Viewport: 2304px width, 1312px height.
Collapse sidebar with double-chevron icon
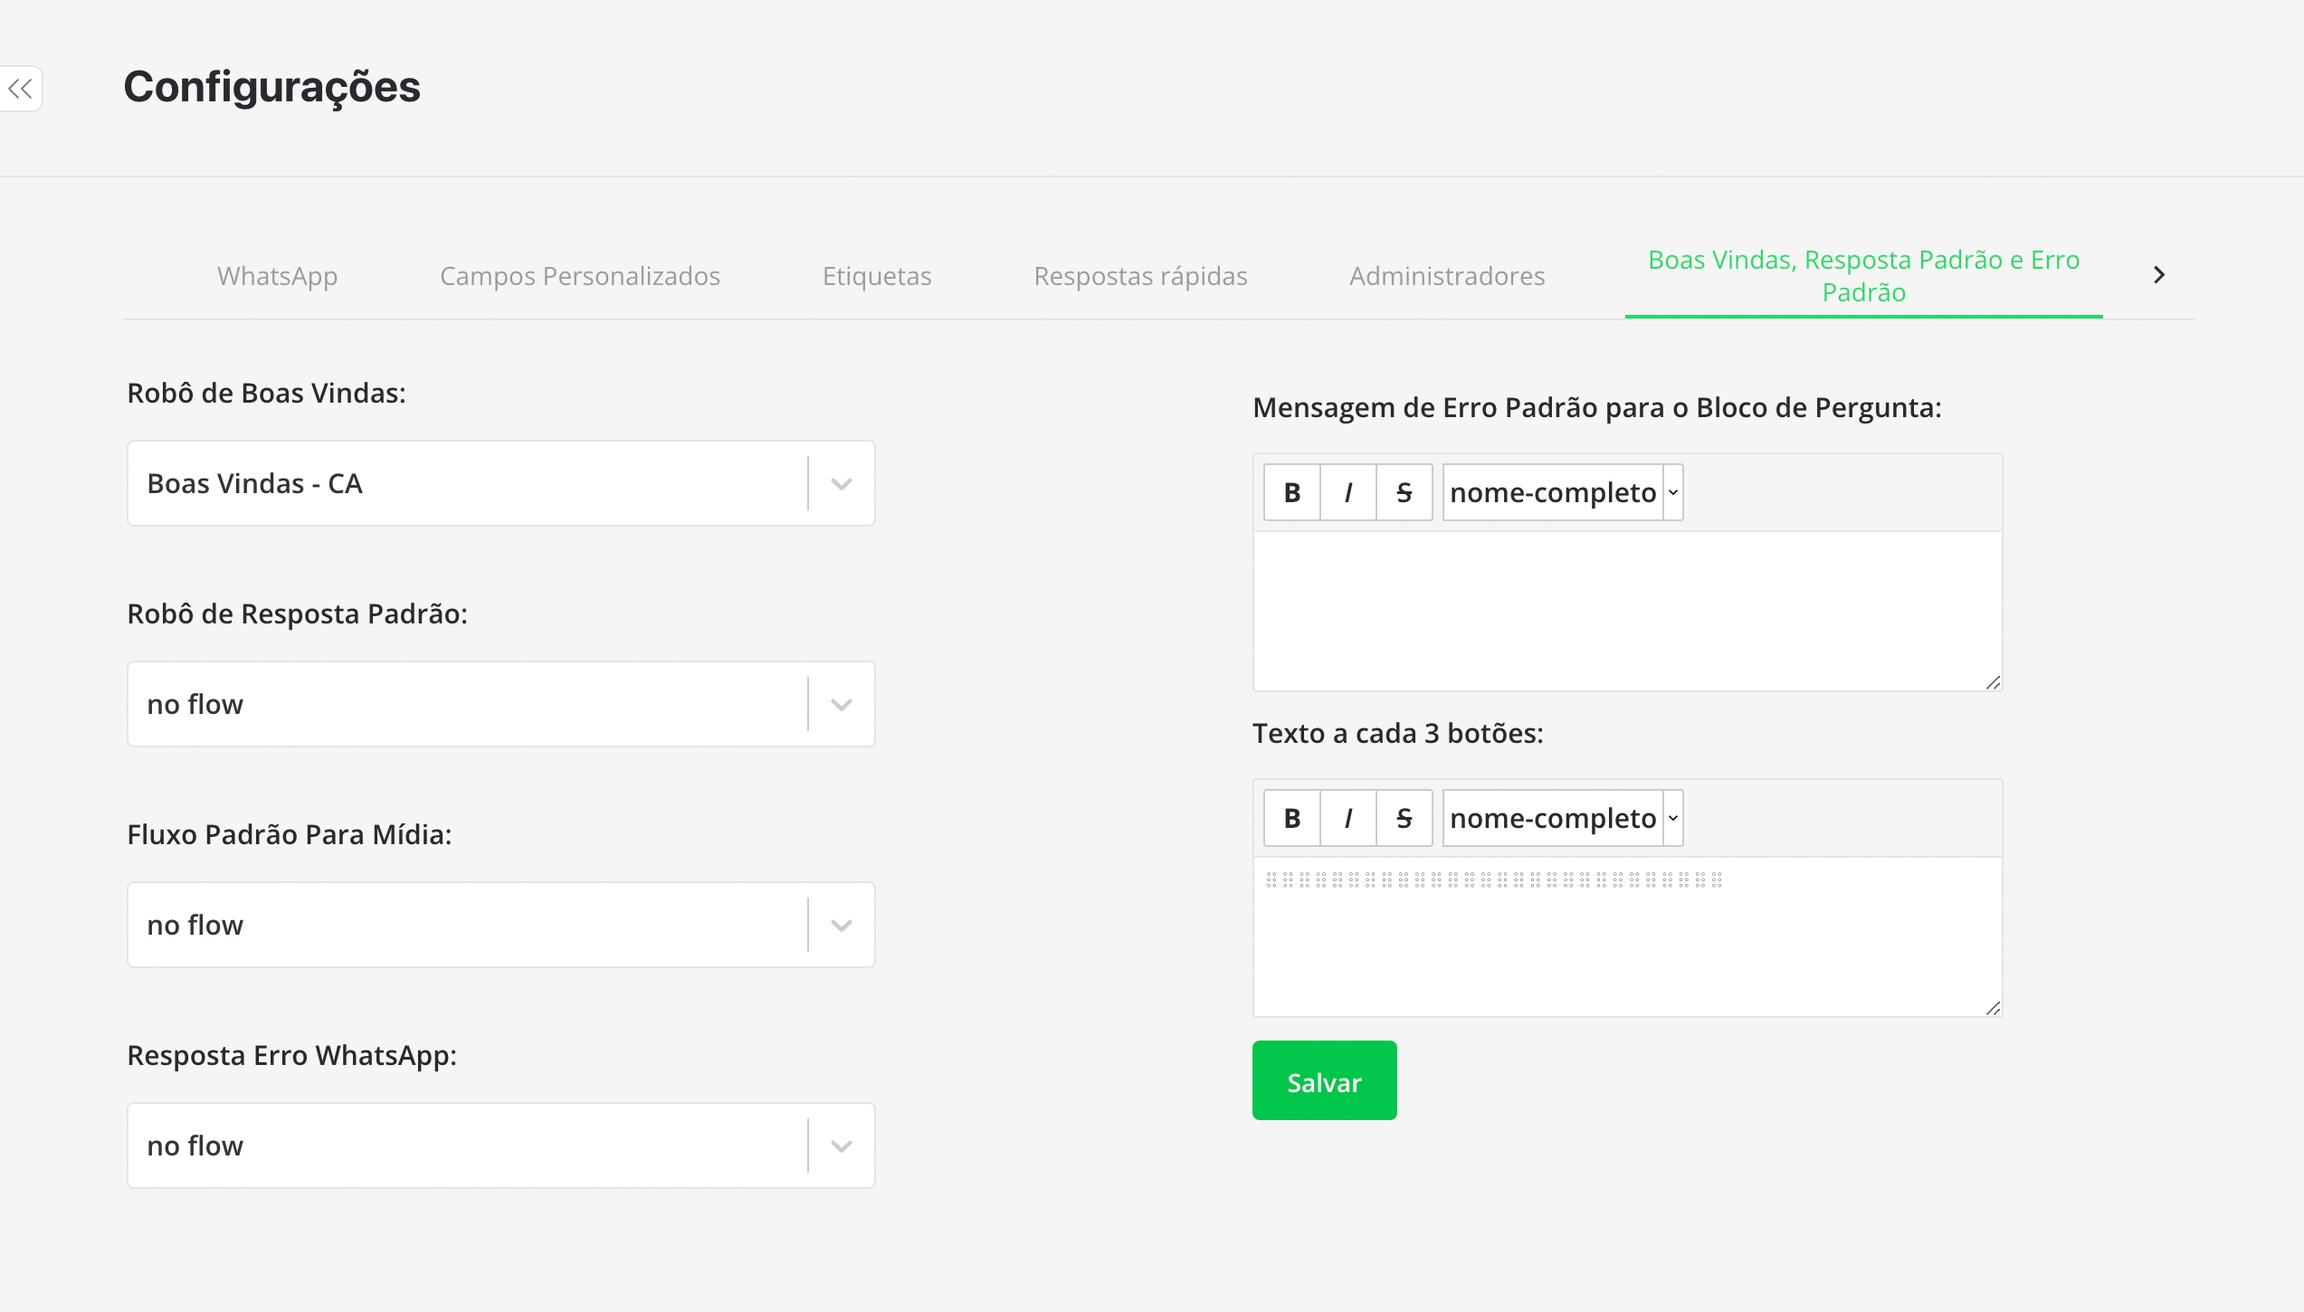21,89
